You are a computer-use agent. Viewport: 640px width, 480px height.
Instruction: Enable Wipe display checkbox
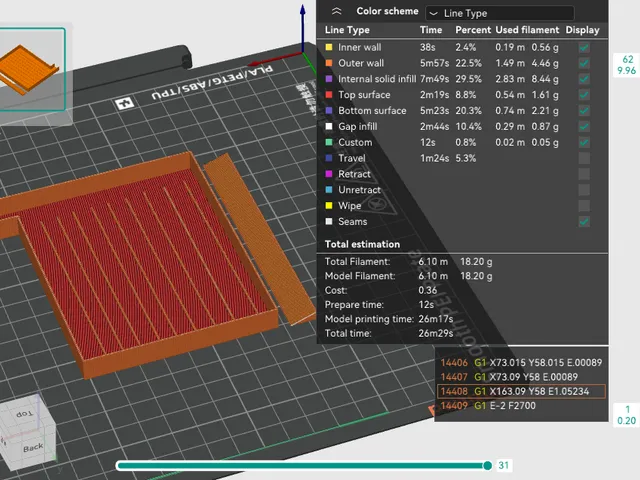pyautogui.click(x=584, y=206)
